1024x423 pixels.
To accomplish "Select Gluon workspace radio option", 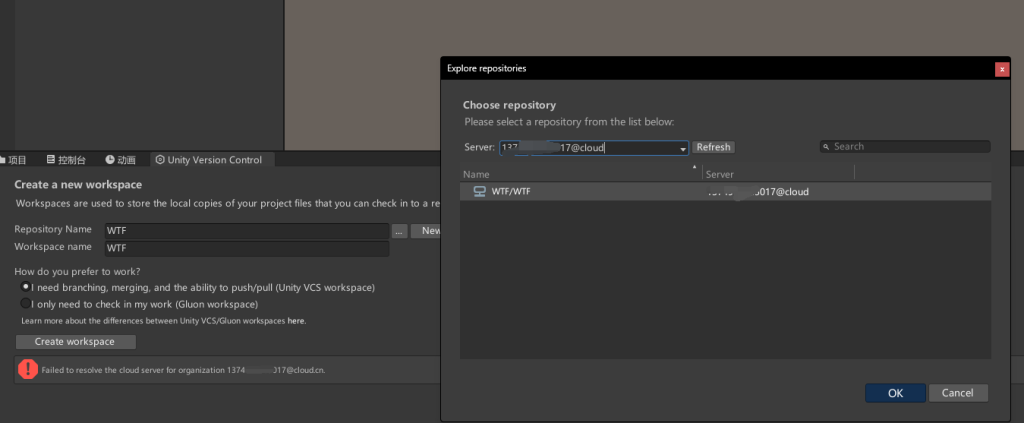I will [x=26, y=303].
